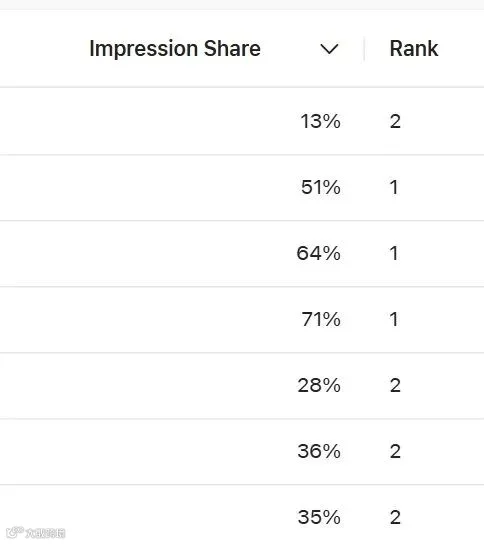The image size is (484, 544).
Task: Click the watermark logo icon
Action: click(15, 533)
